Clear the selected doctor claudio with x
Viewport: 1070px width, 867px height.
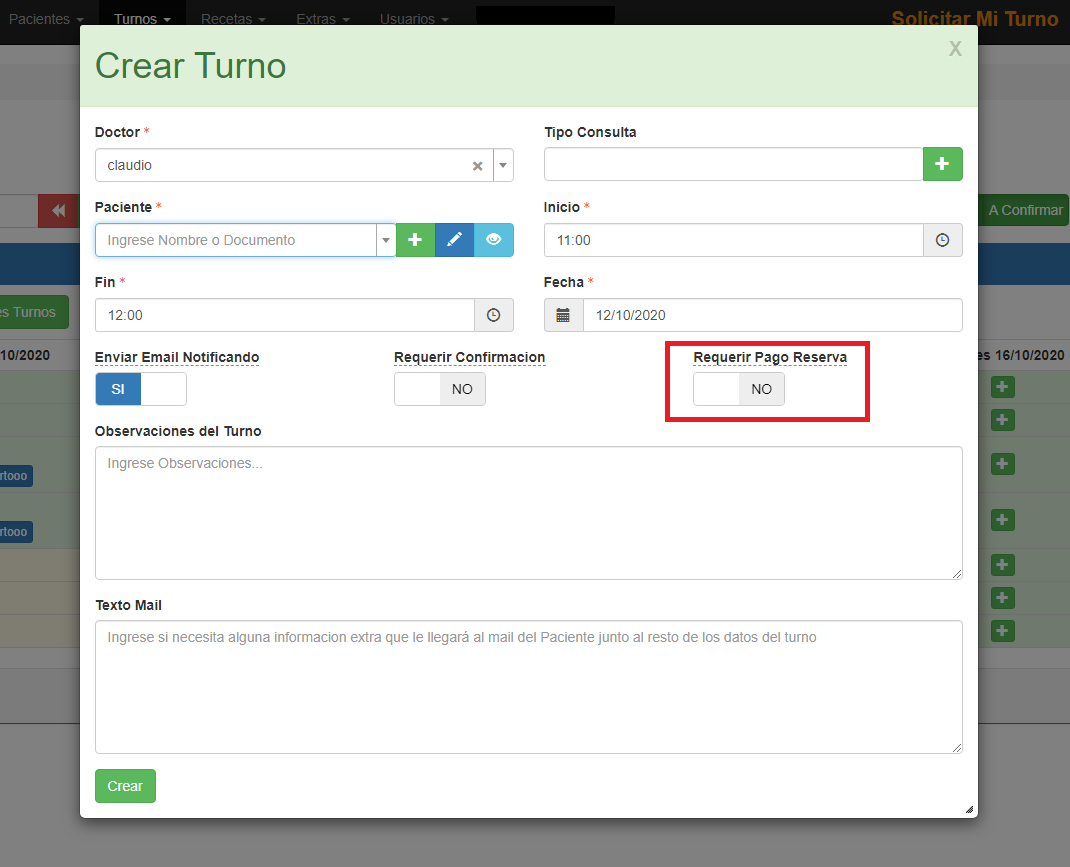click(x=478, y=166)
